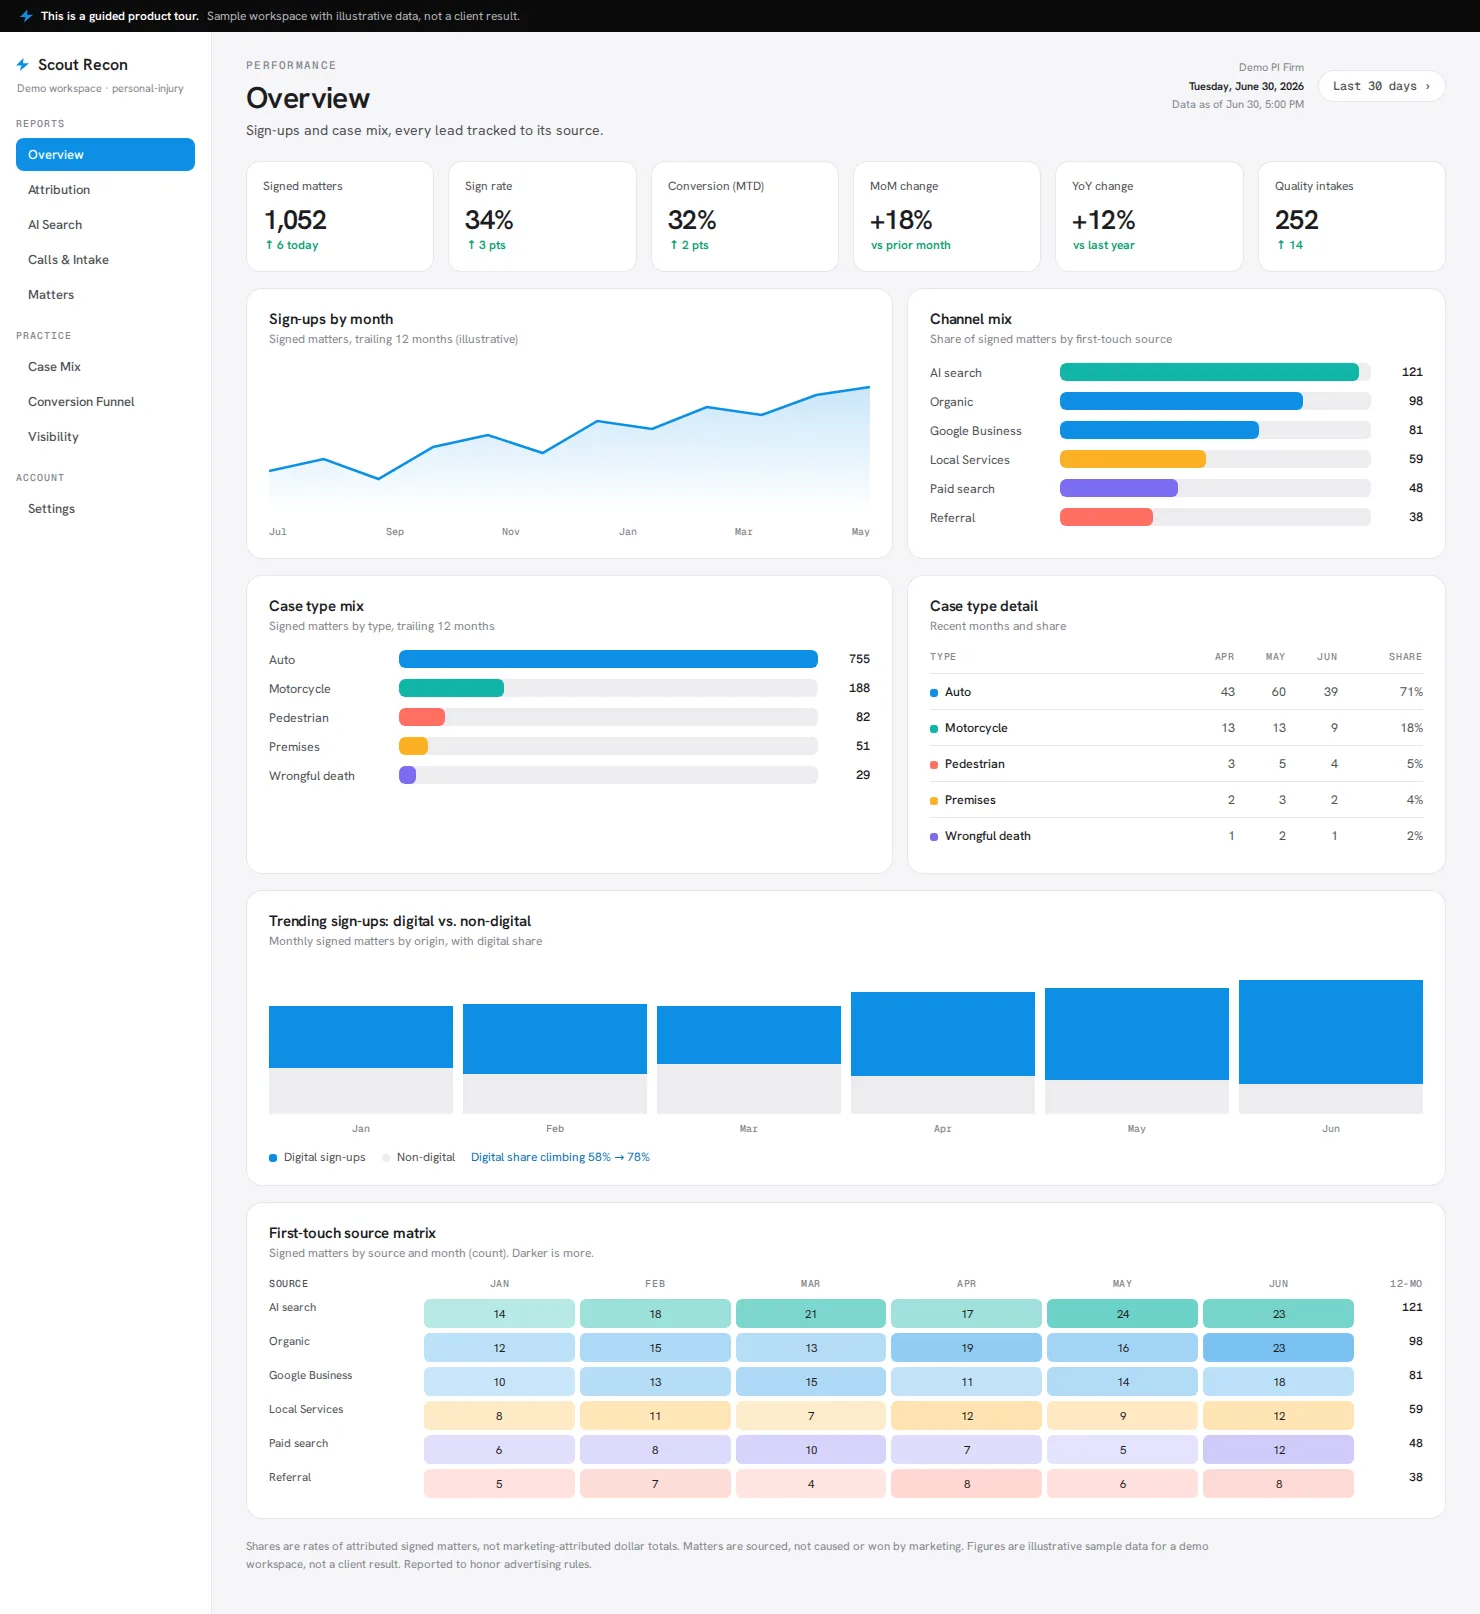Click the Motorcycle bar in Case type mix
Screen dimensions: 1480x1614
451,688
